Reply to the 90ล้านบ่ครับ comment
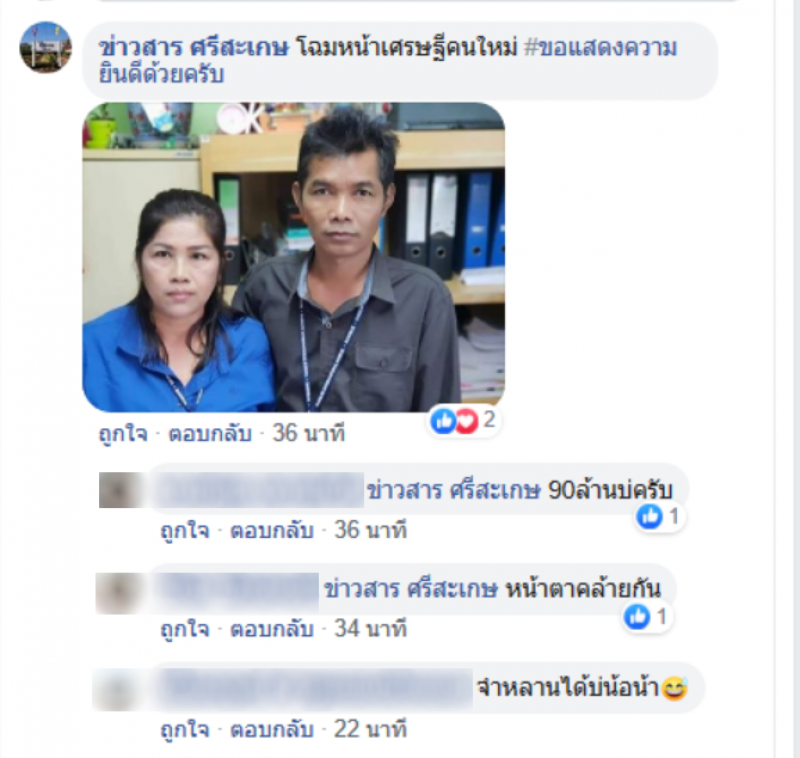The image size is (800, 758). click(272, 530)
